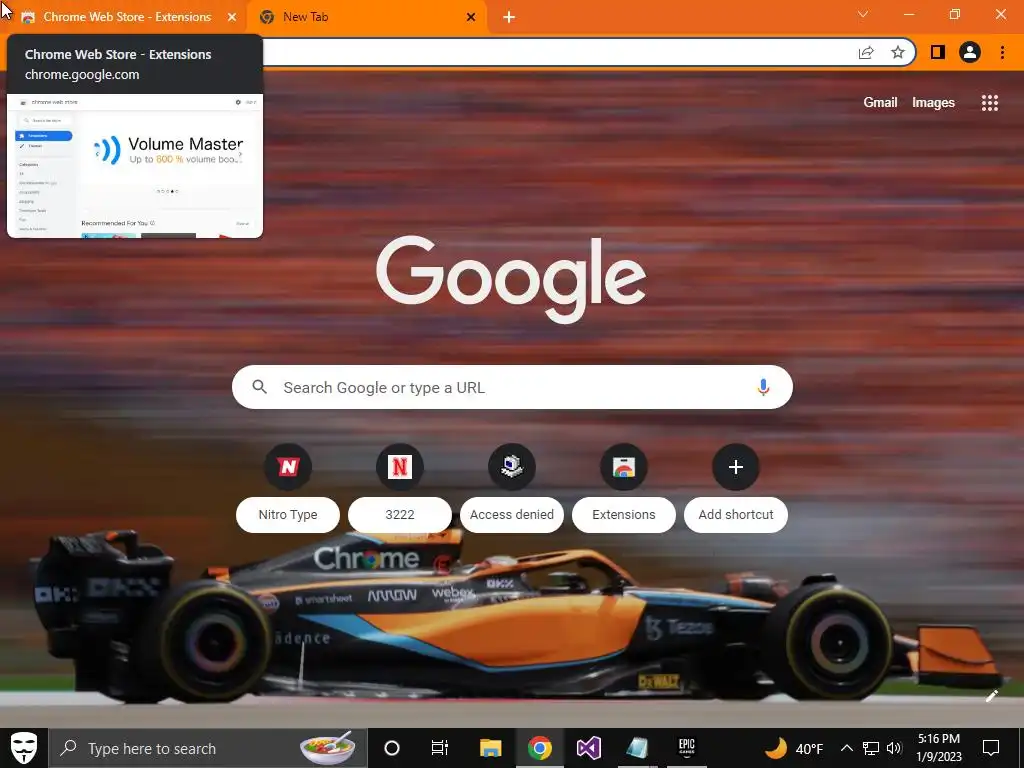Viewport: 1024px width, 768px height.
Task: Open File Explorer from taskbar
Action: click(x=490, y=748)
